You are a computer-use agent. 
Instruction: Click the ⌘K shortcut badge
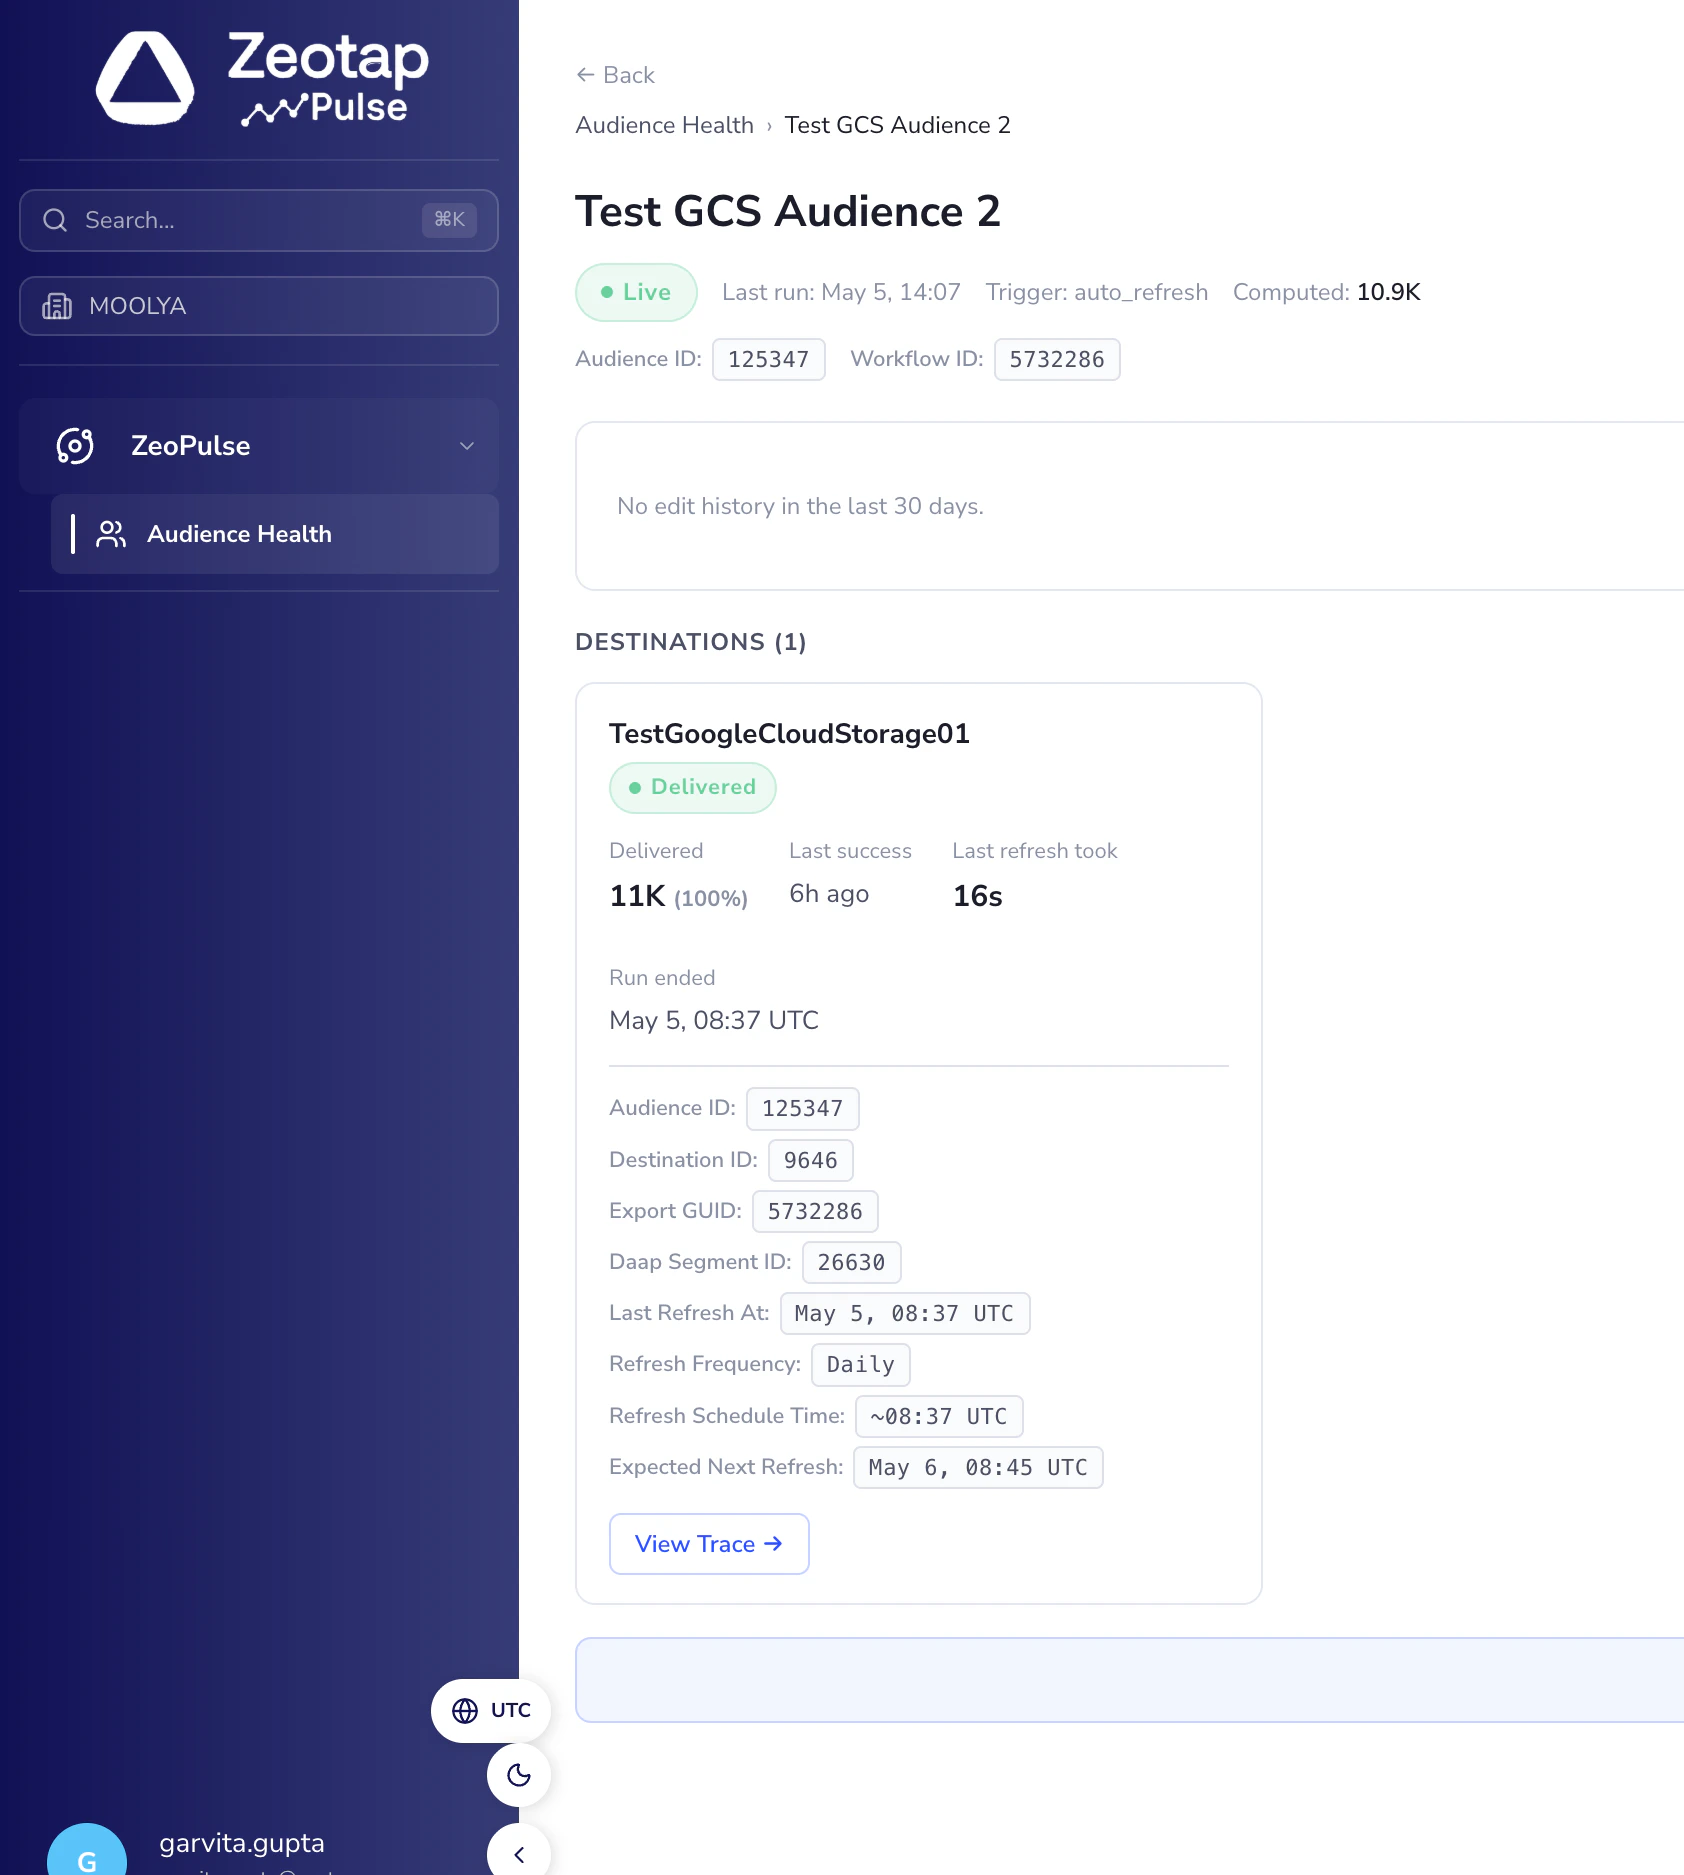click(x=449, y=220)
